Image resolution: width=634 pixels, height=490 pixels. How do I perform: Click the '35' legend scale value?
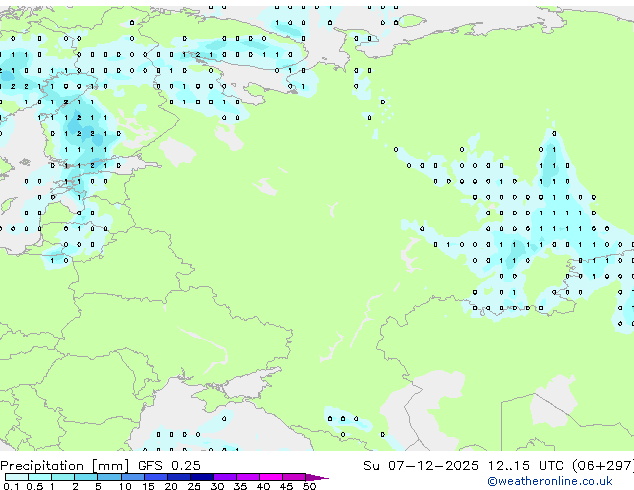[240, 486]
